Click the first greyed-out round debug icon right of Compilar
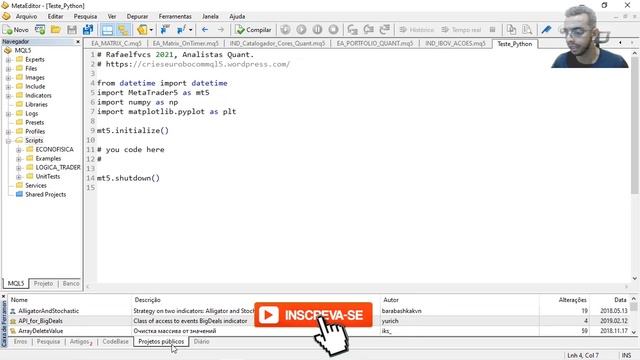 (x=285, y=29)
